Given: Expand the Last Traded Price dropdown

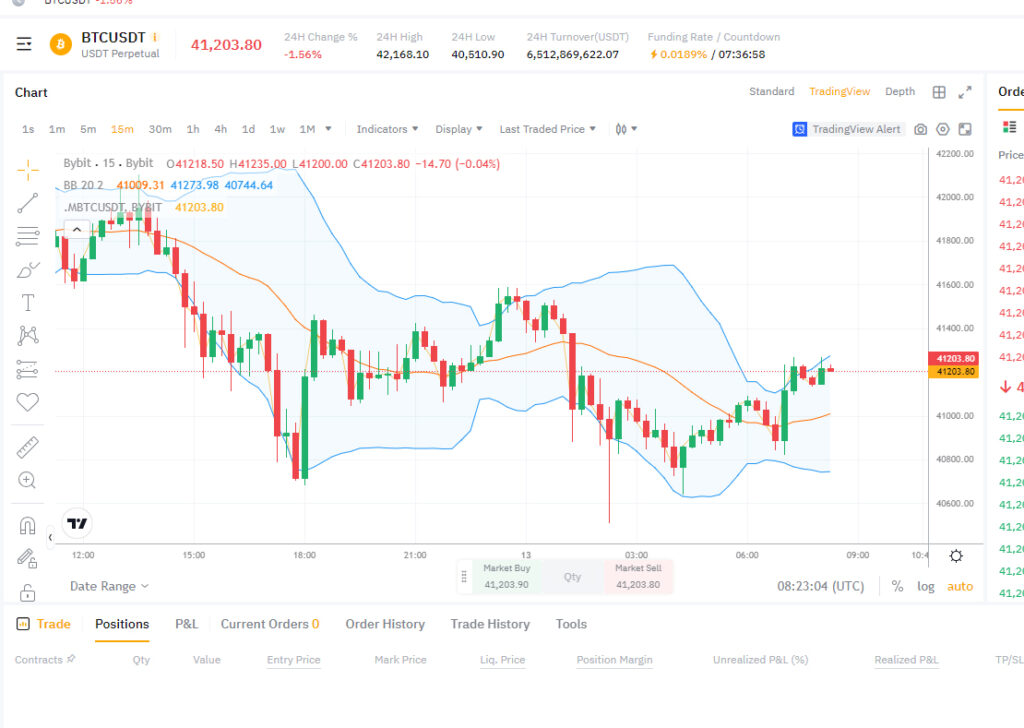Looking at the screenshot, I should click(x=547, y=129).
